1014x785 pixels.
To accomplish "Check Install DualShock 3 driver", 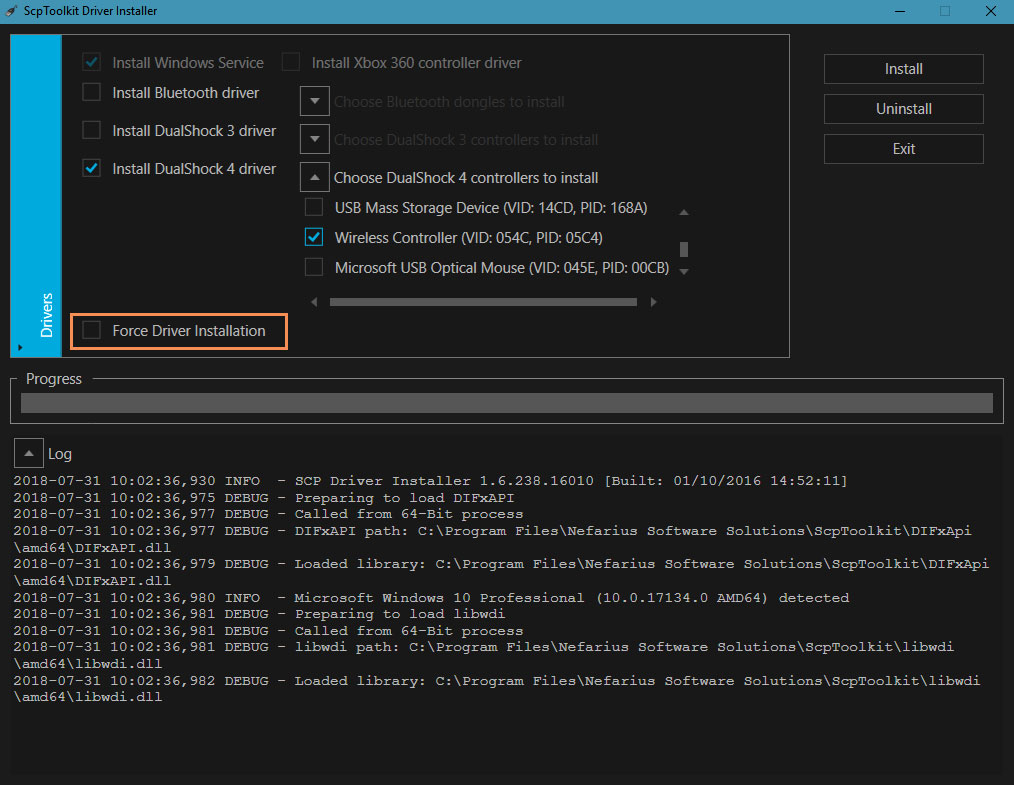I will point(92,131).
